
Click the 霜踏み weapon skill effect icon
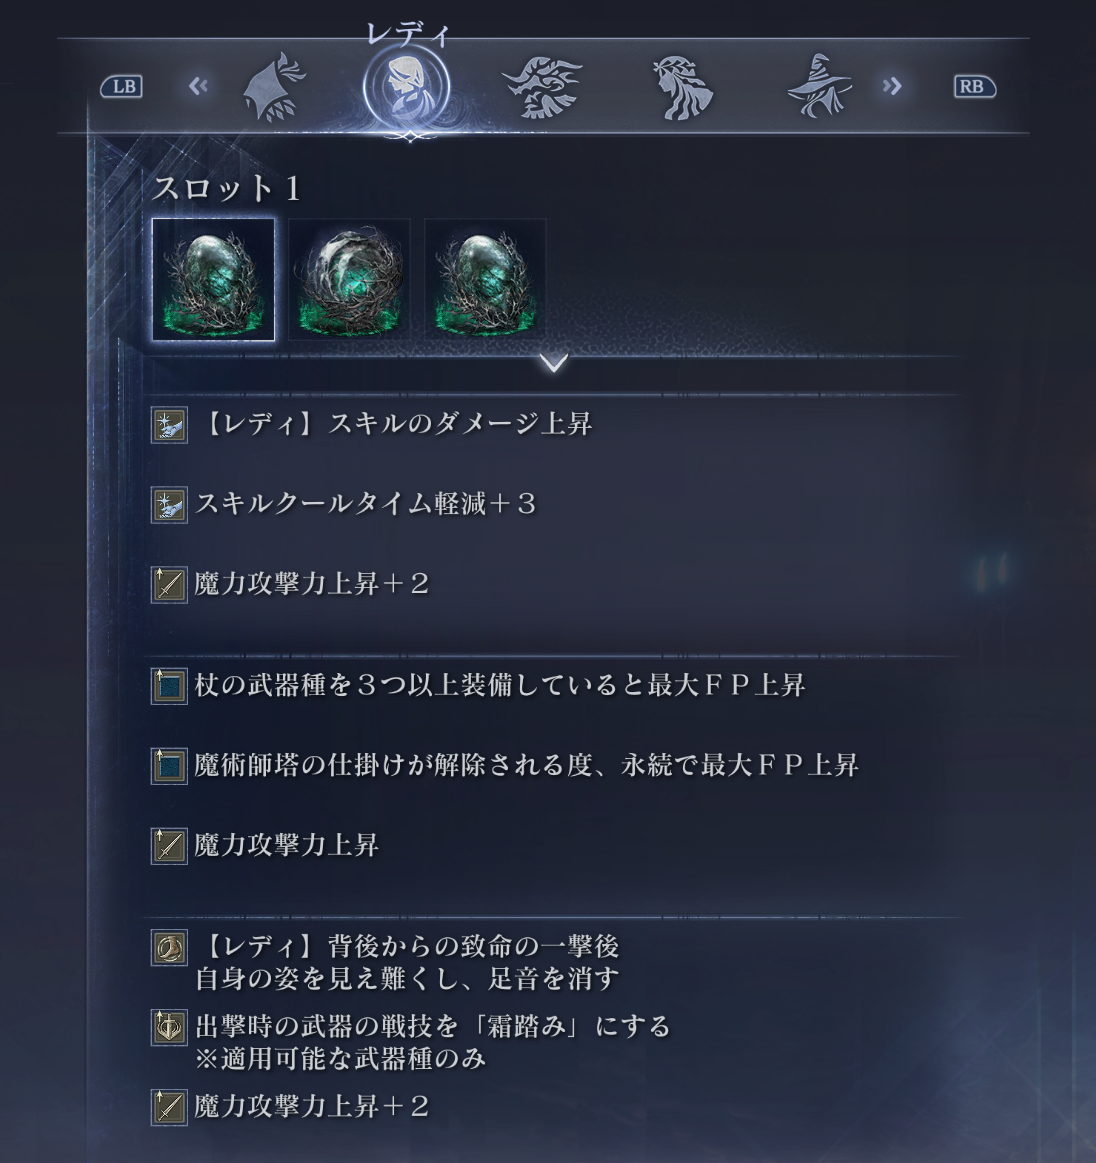coord(169,1028)
